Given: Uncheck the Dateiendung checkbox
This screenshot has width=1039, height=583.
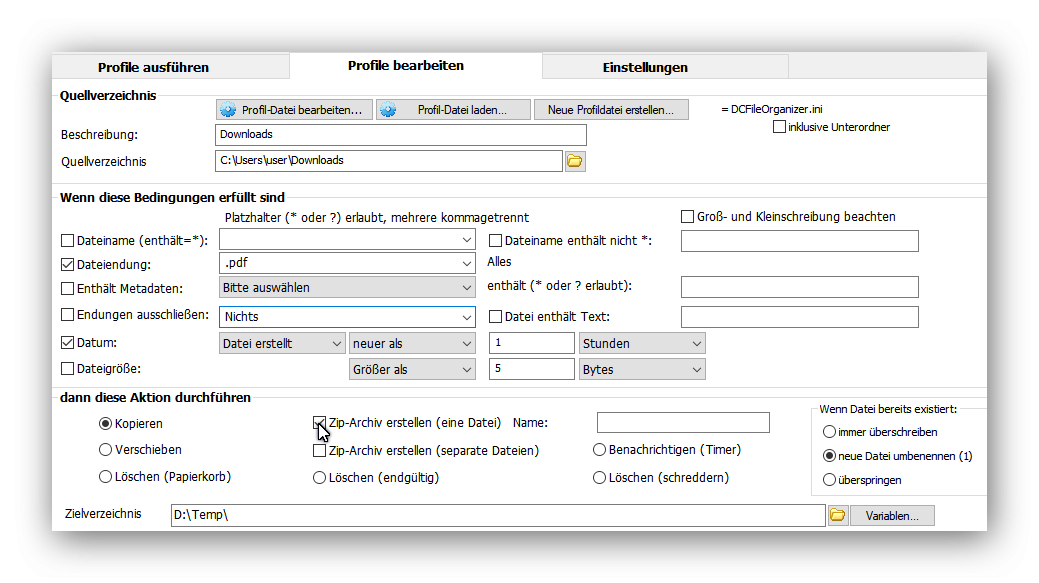Looking at the screenshot, I should pos(68,265).
